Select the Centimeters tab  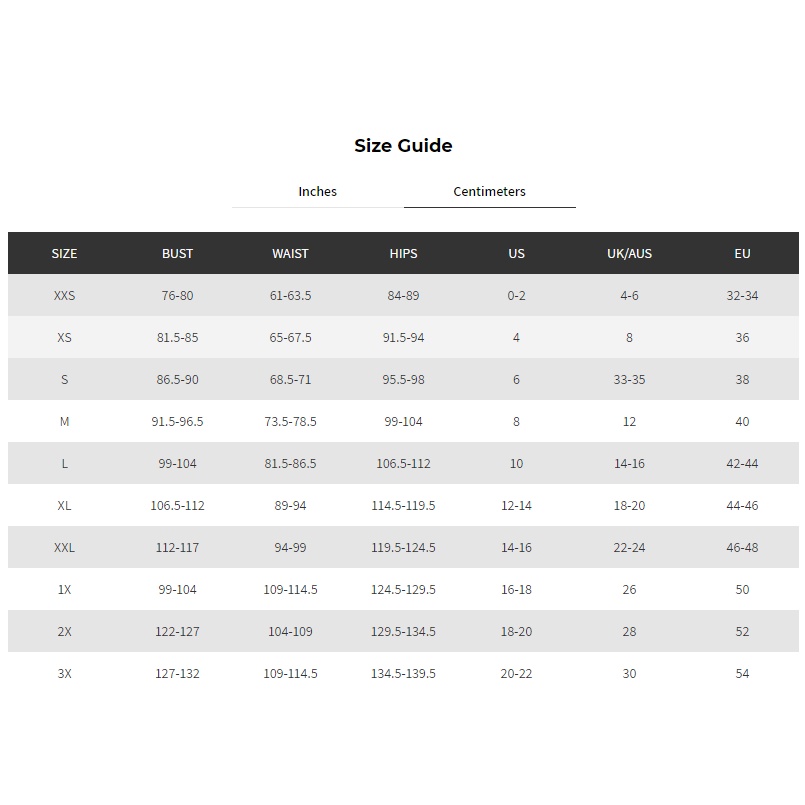(x=489, y=191)
